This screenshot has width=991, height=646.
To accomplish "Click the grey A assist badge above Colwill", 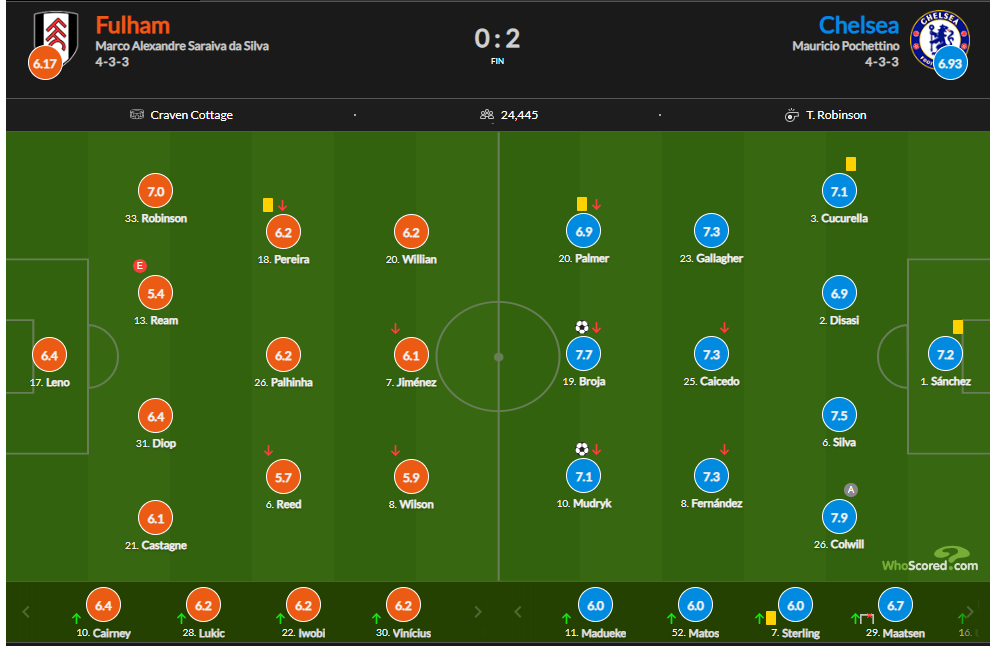I will point(851,489).
